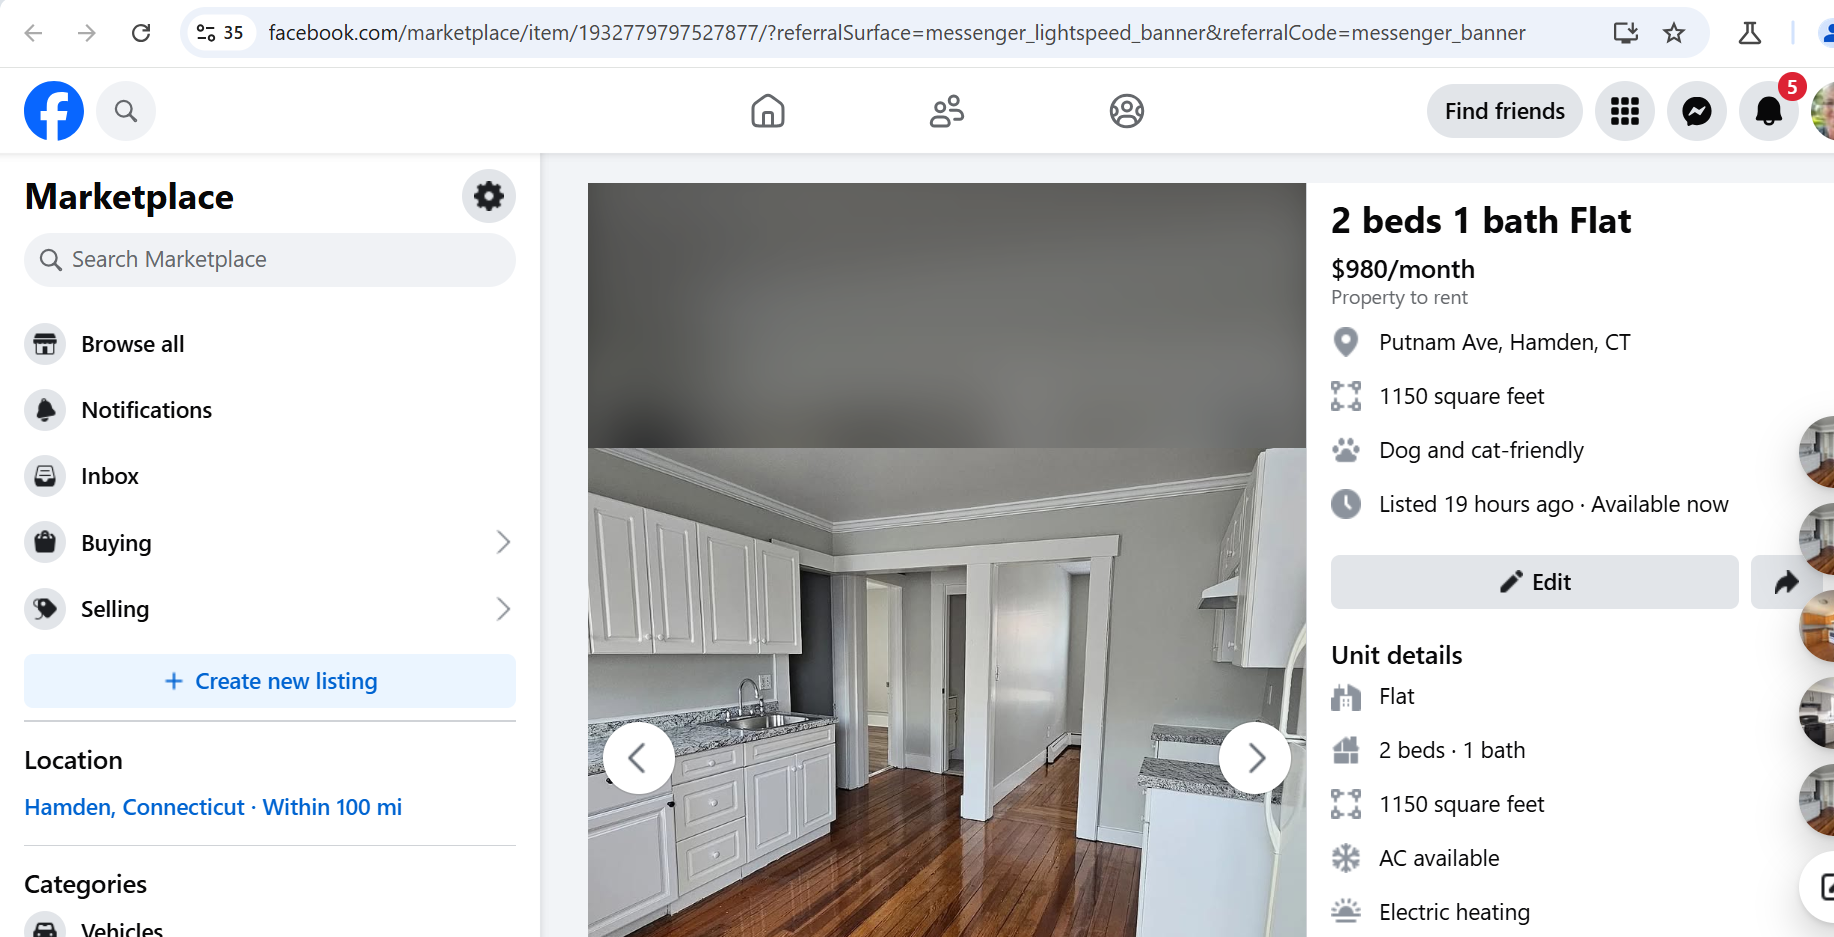Open the Selling section
This screenshot has height=937, width=1834.
270,609
